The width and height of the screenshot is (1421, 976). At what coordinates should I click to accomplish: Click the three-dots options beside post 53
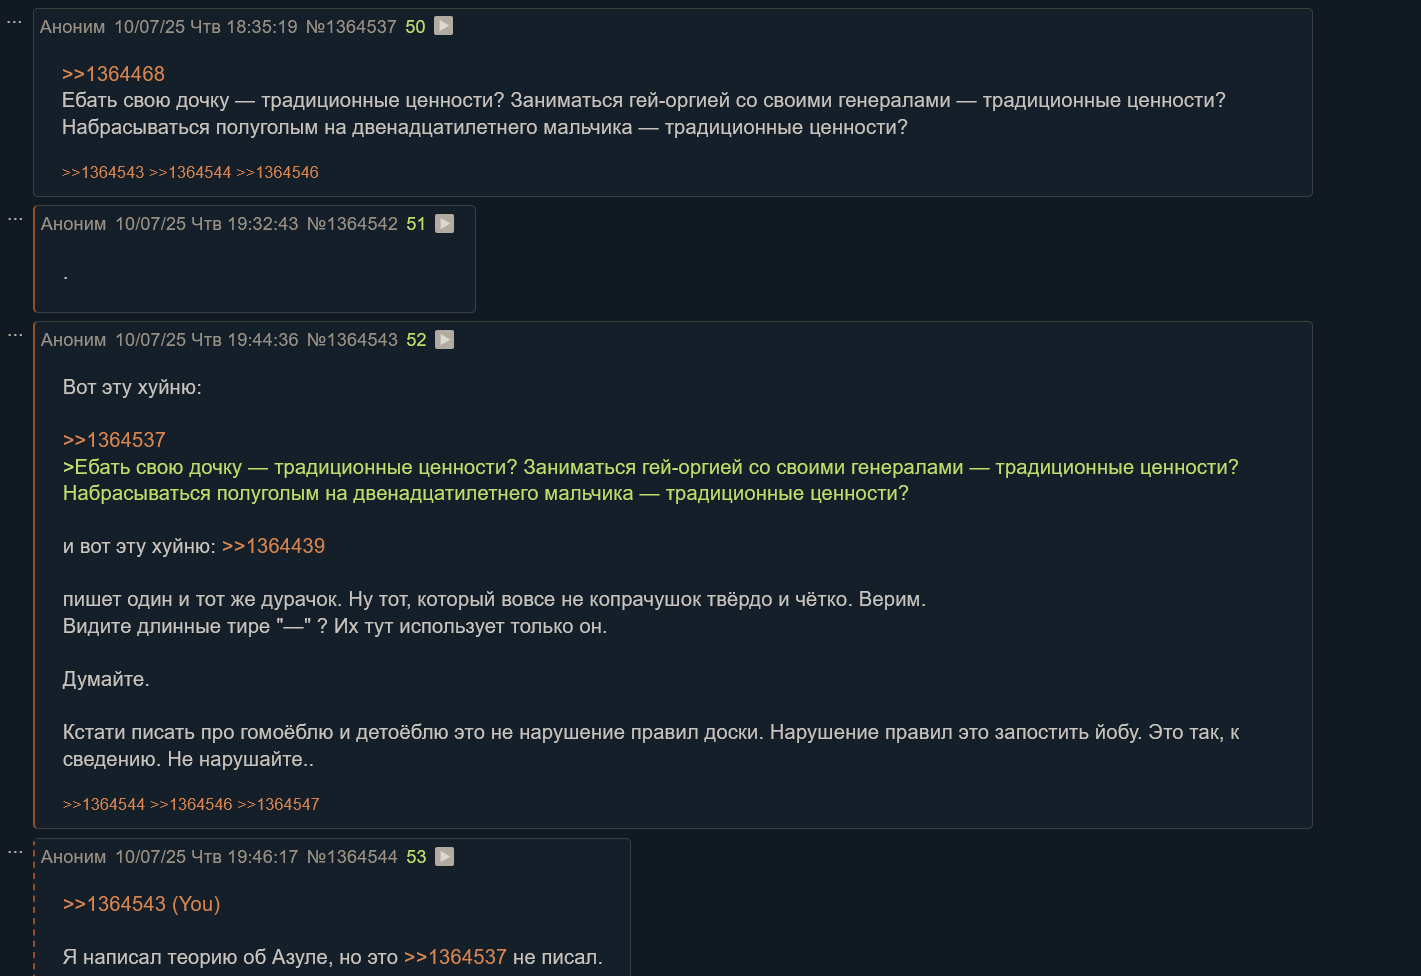click(15, 852)
